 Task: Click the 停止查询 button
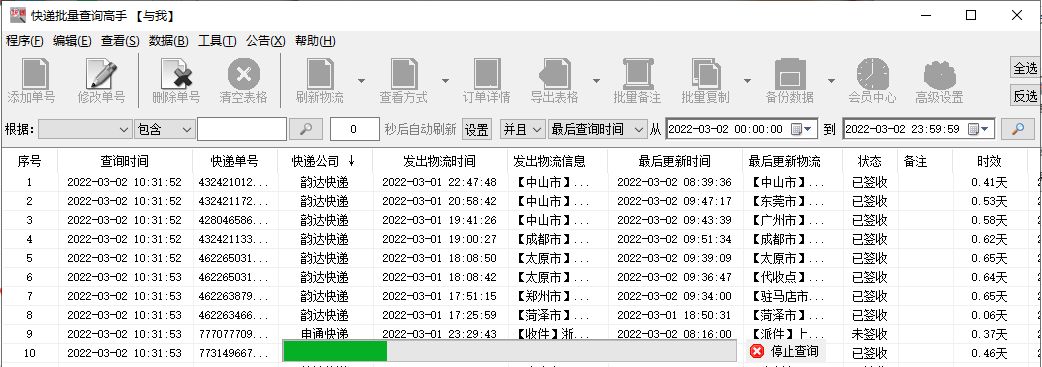coord(785,351)
